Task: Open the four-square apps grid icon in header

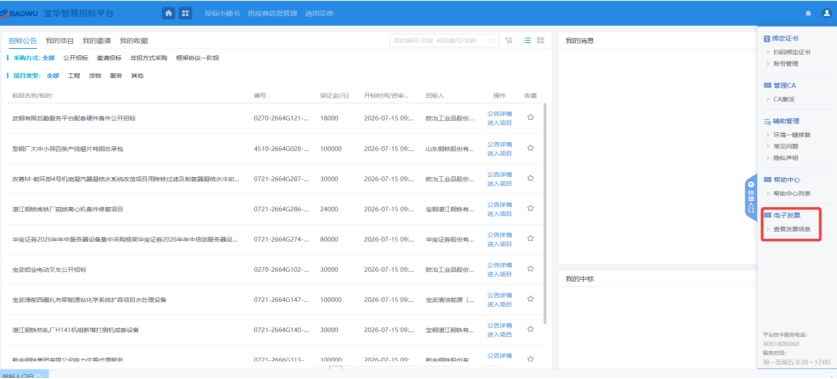Action: (x=185, y=13)
